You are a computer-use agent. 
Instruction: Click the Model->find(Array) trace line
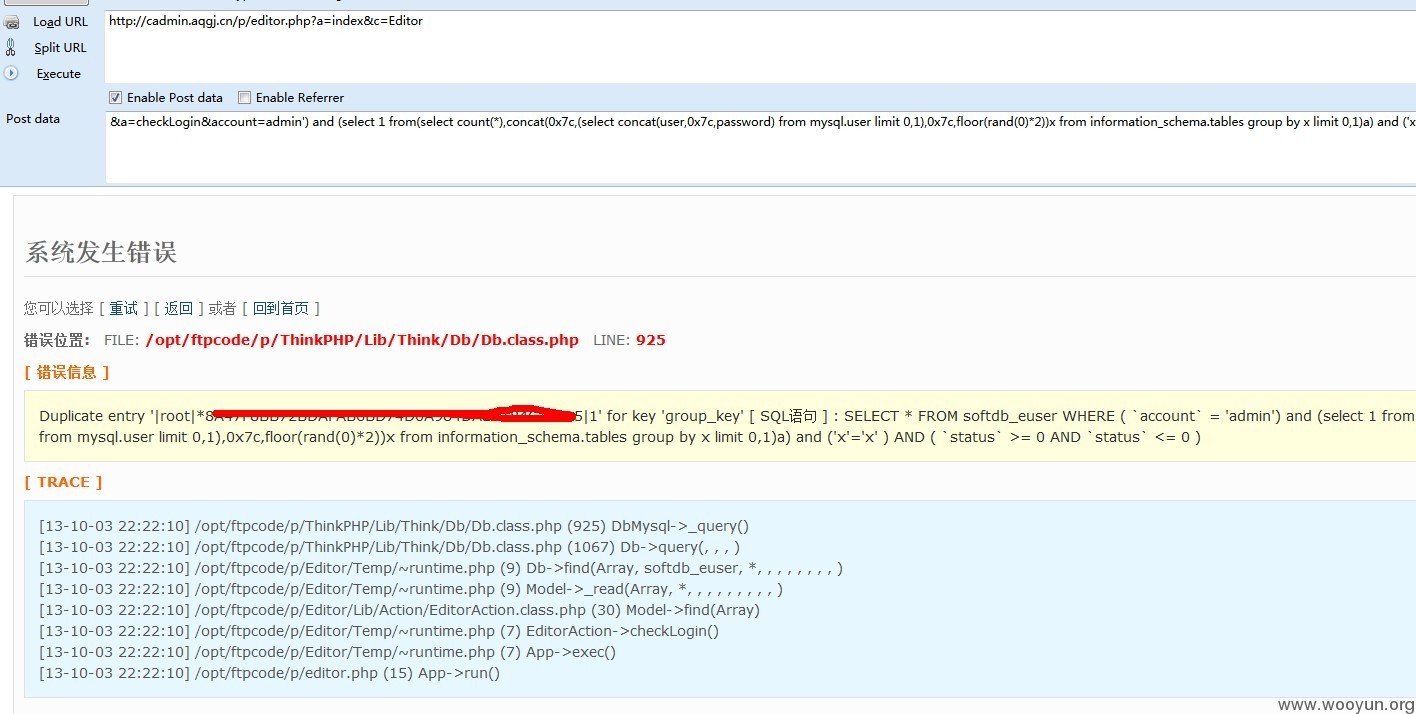coord(400,610)
